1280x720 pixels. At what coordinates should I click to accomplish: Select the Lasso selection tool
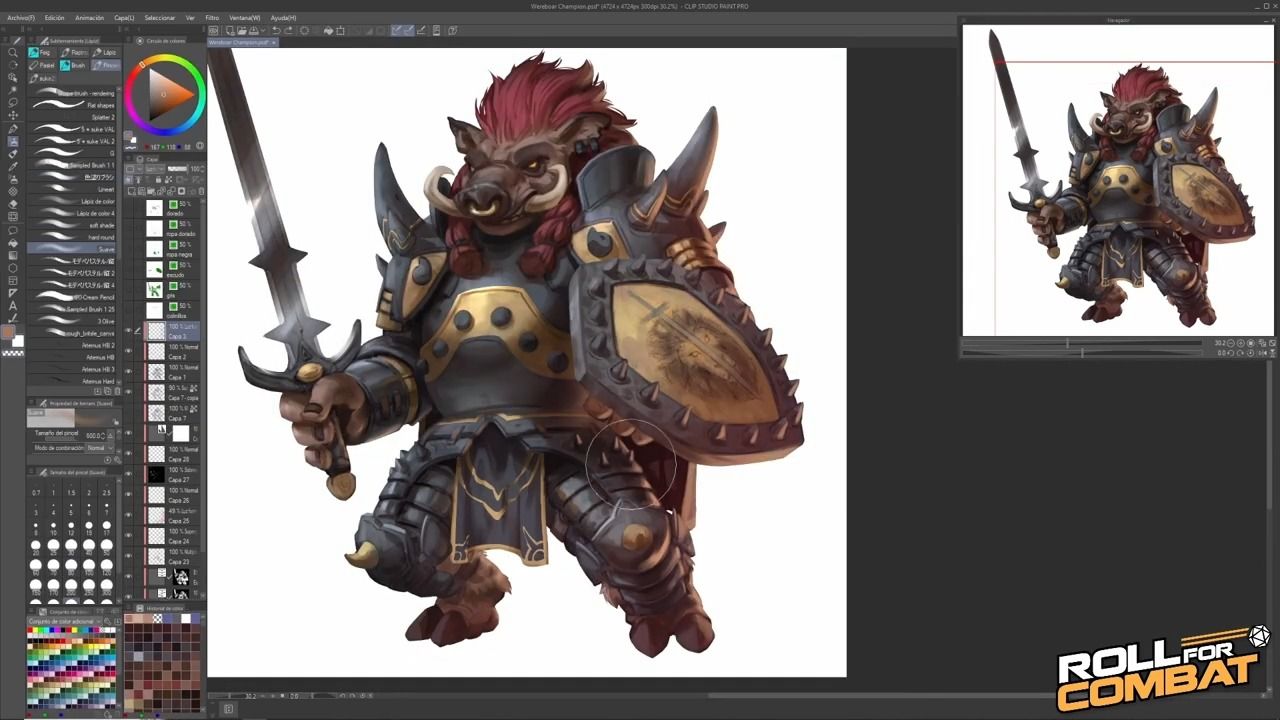click(13, 103)
